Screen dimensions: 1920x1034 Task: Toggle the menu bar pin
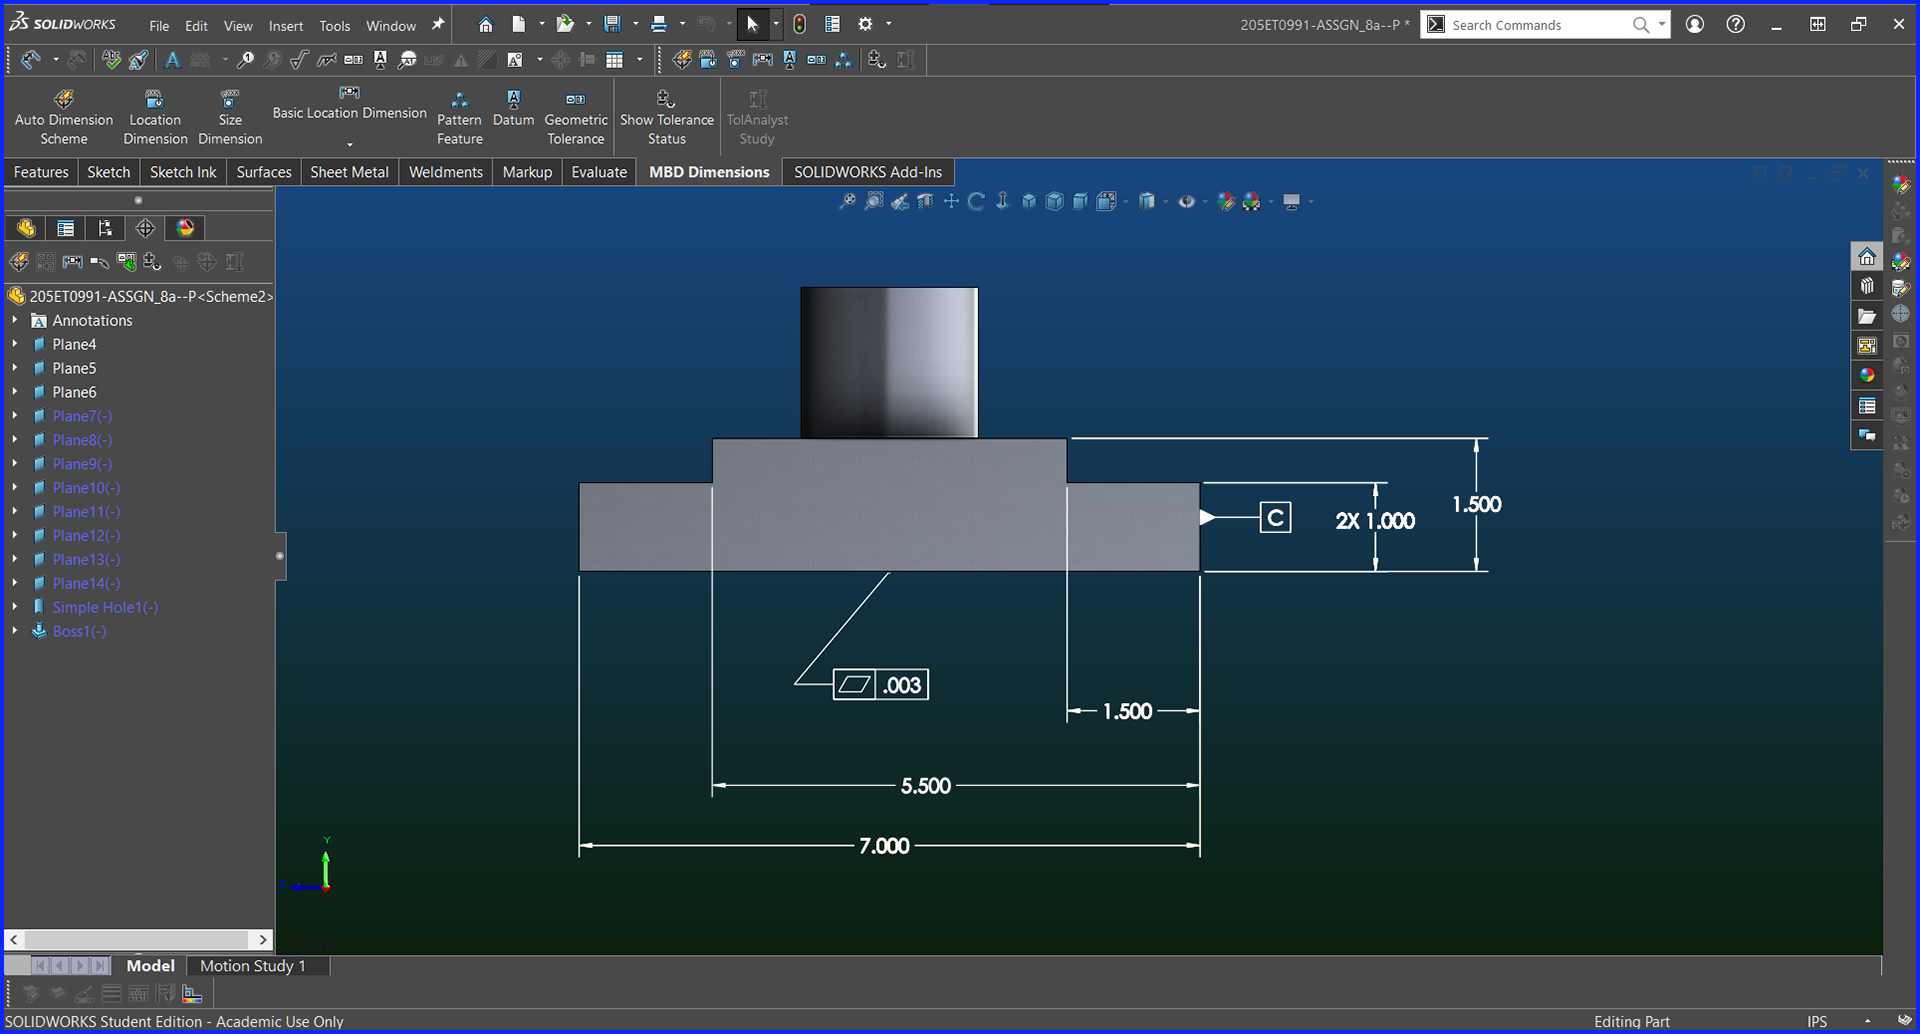click(438, 25)
